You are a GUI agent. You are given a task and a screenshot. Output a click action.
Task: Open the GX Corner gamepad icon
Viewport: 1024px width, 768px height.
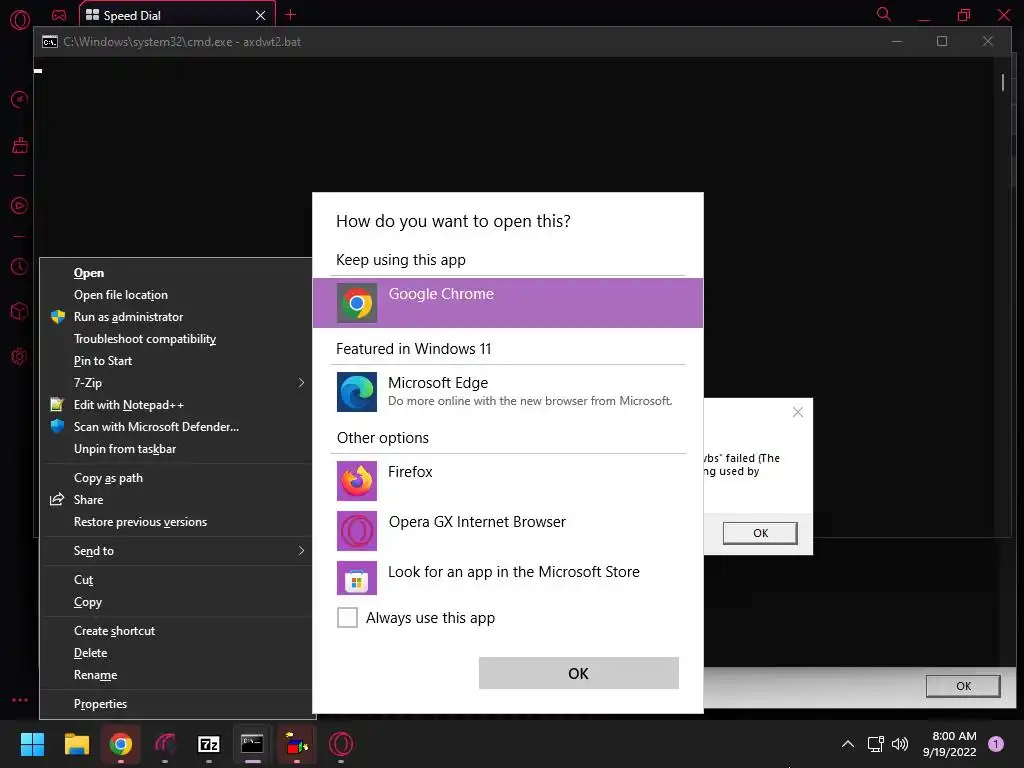59,15
